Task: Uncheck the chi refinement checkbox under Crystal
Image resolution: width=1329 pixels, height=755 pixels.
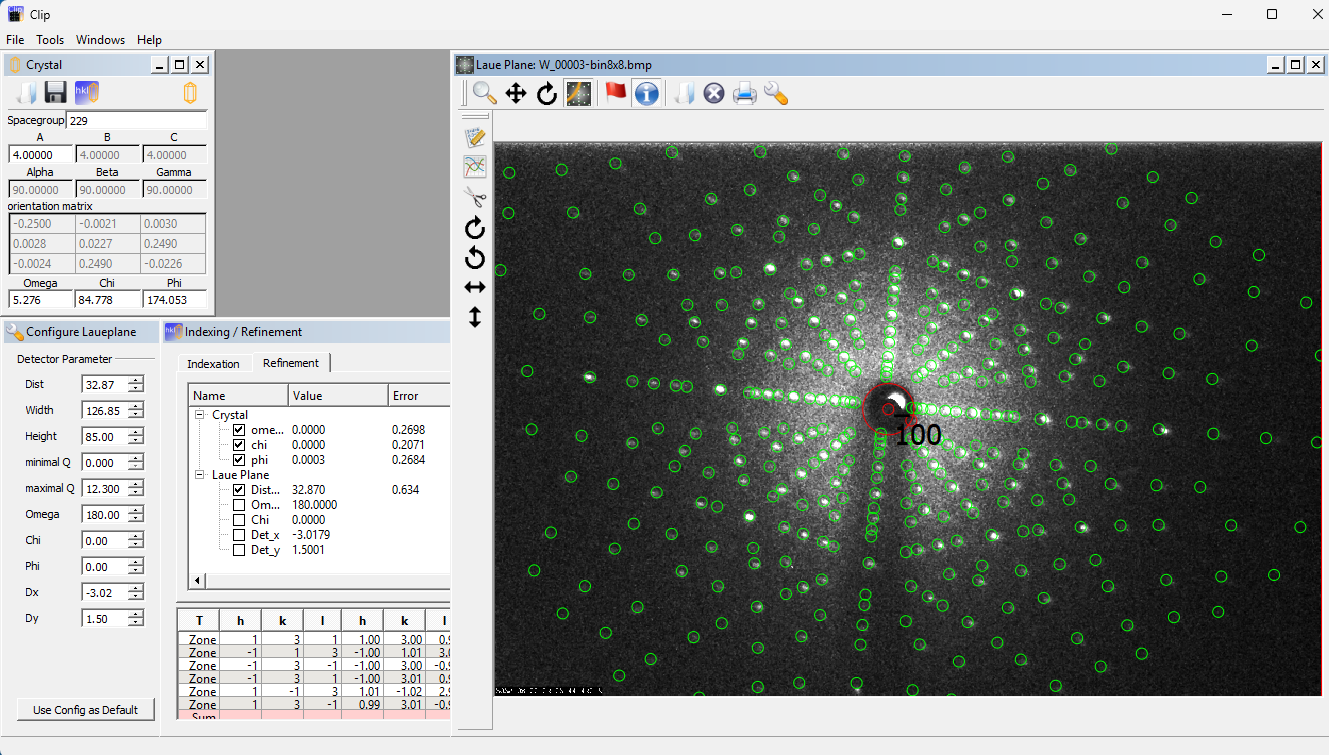Action: (x=239, y=445)
